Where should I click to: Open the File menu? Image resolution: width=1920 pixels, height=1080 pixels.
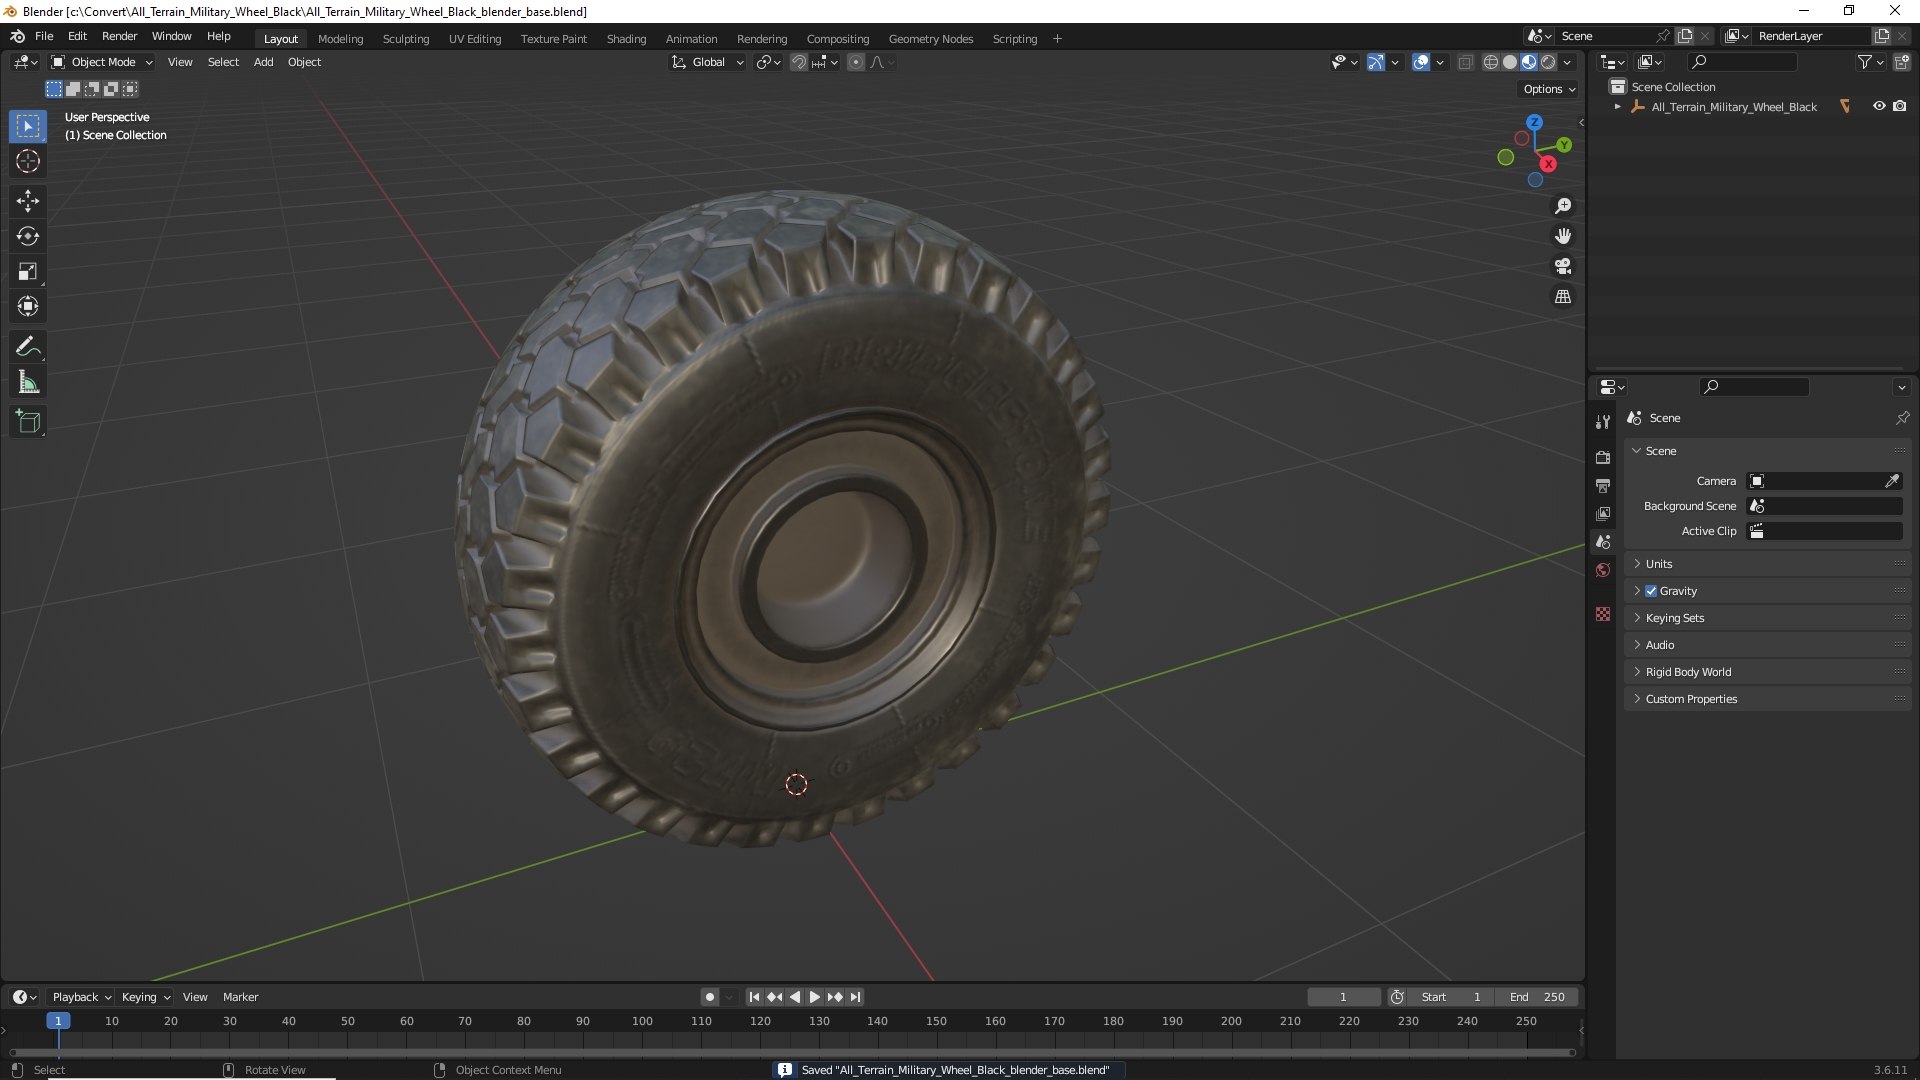44,36
